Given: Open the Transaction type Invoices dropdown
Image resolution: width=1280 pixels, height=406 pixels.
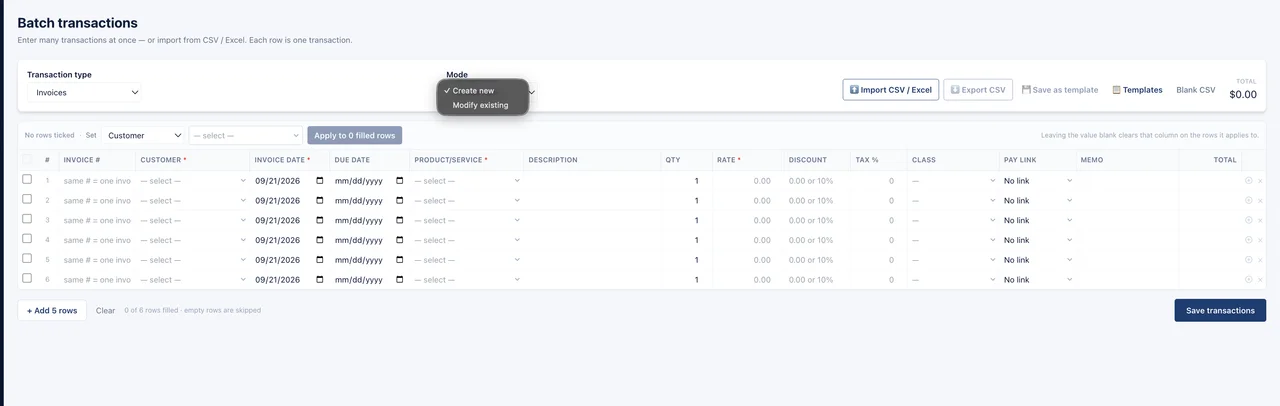Looking at the screenshot, I should 84,92.
